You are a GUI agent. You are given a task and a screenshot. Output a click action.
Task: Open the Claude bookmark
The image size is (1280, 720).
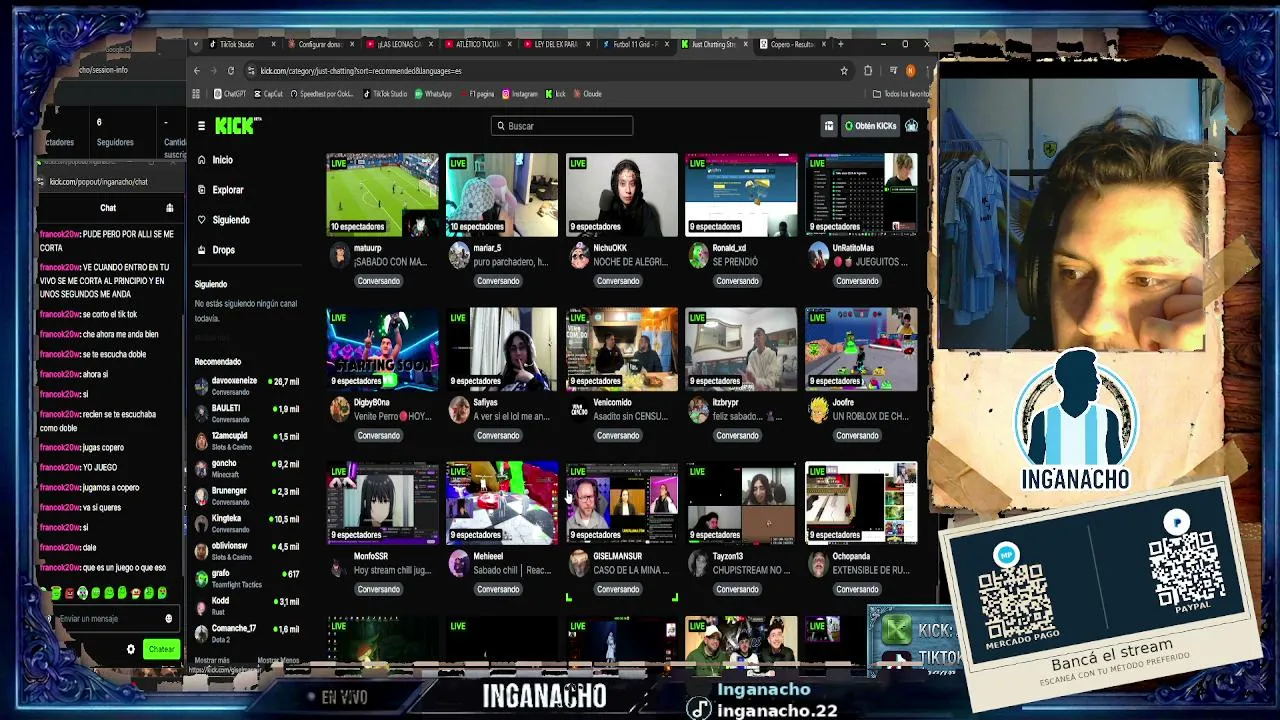587,94
